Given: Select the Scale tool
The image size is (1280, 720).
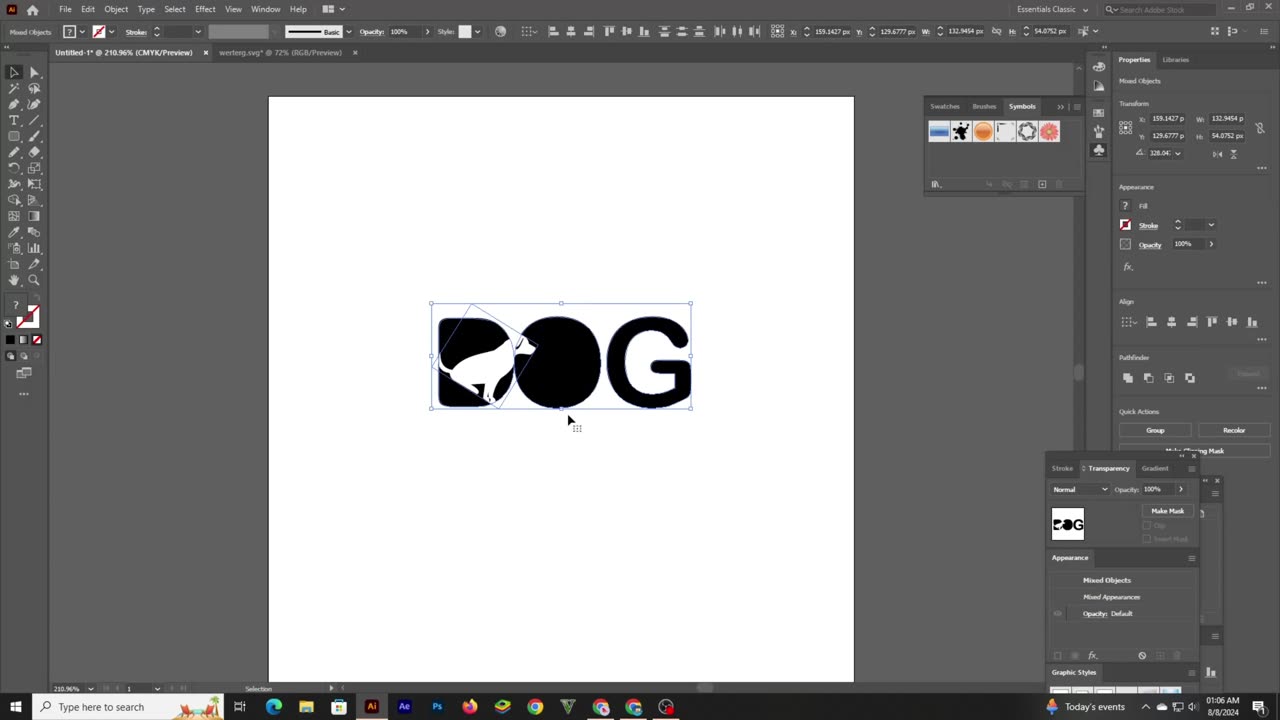Looking at the screenshot, I should [34, 168].
